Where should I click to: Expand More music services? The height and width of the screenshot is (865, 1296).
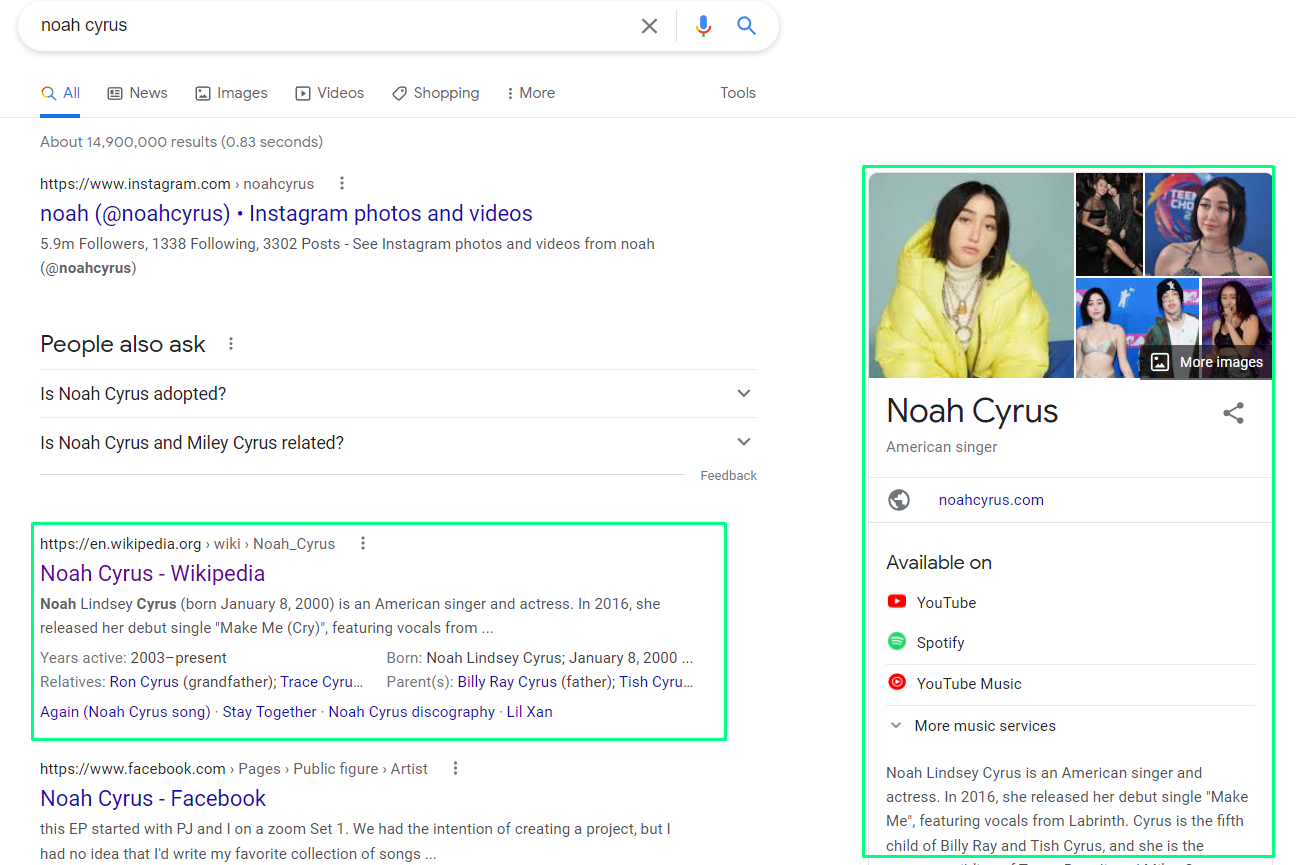971,726
